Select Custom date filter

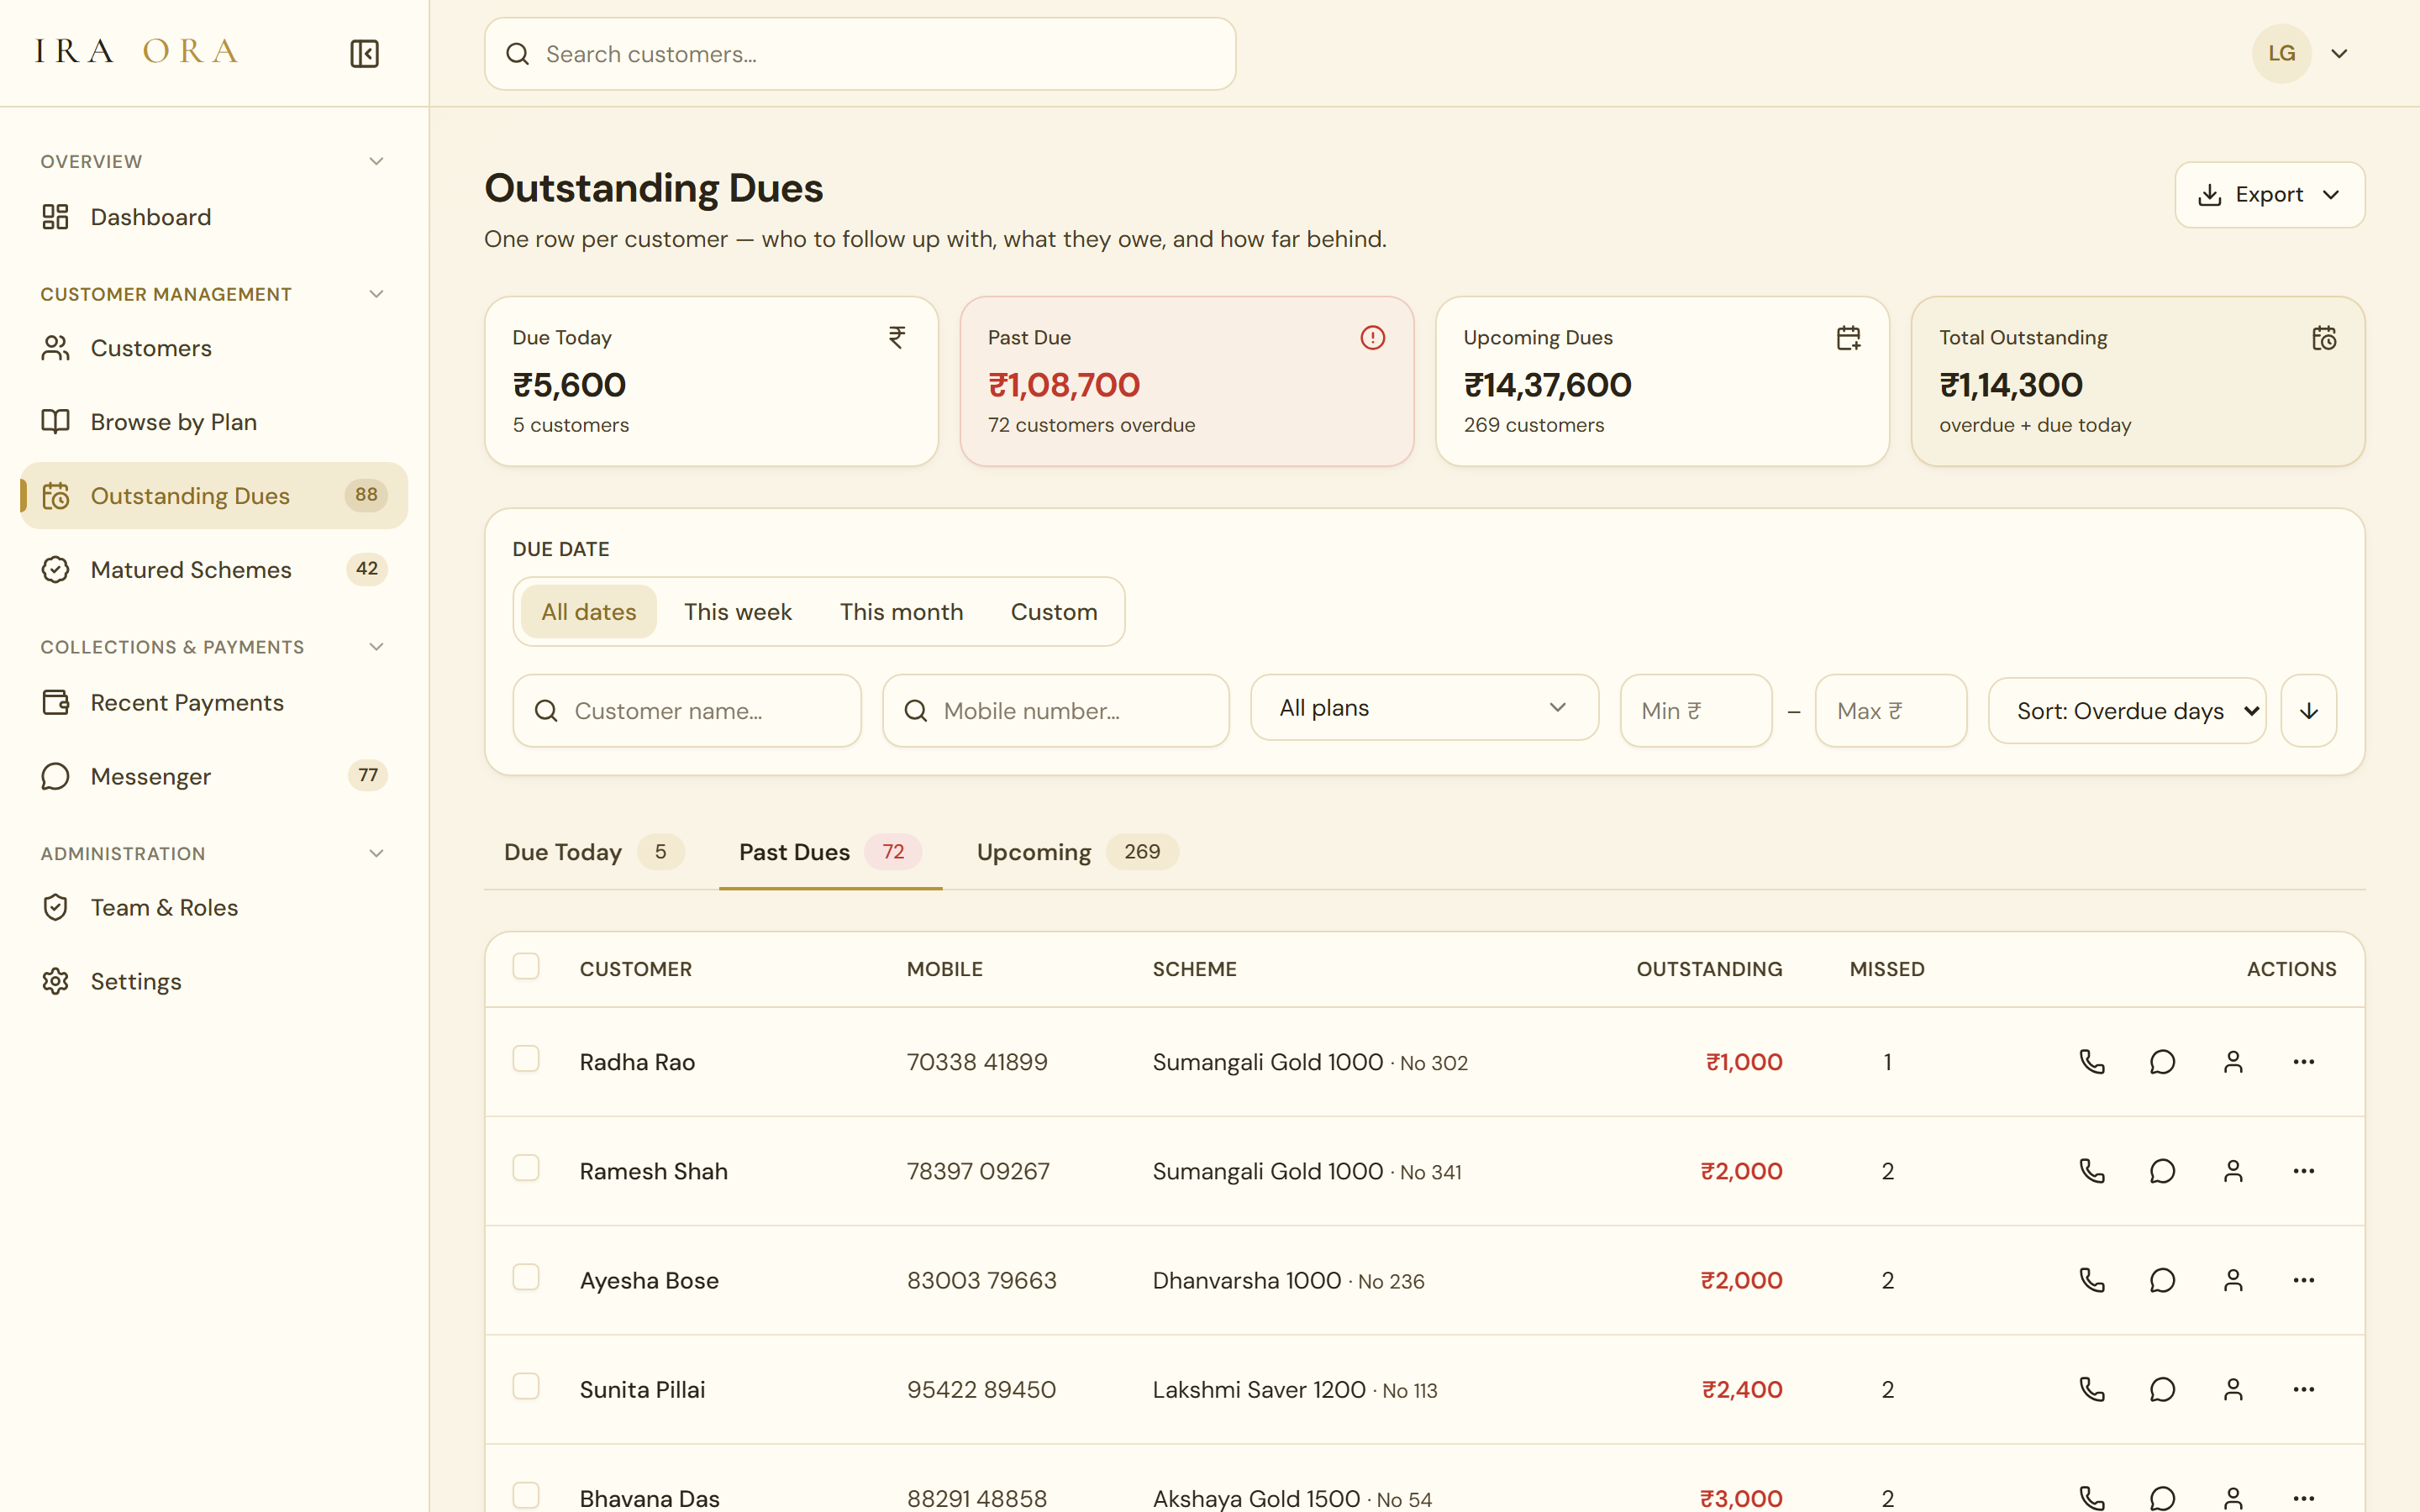click(x=1054, y=612)
